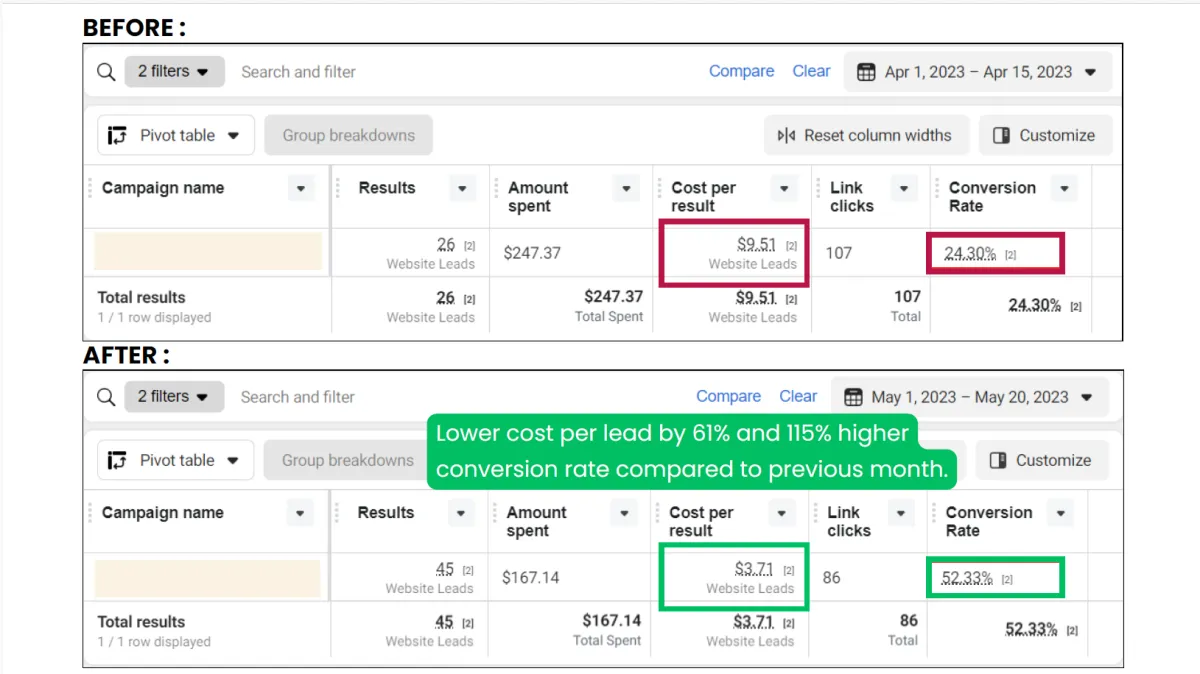Click calendar icon beside May 1, 2023 date
This screenshot has width=1200, height=674.
(853, 397)
